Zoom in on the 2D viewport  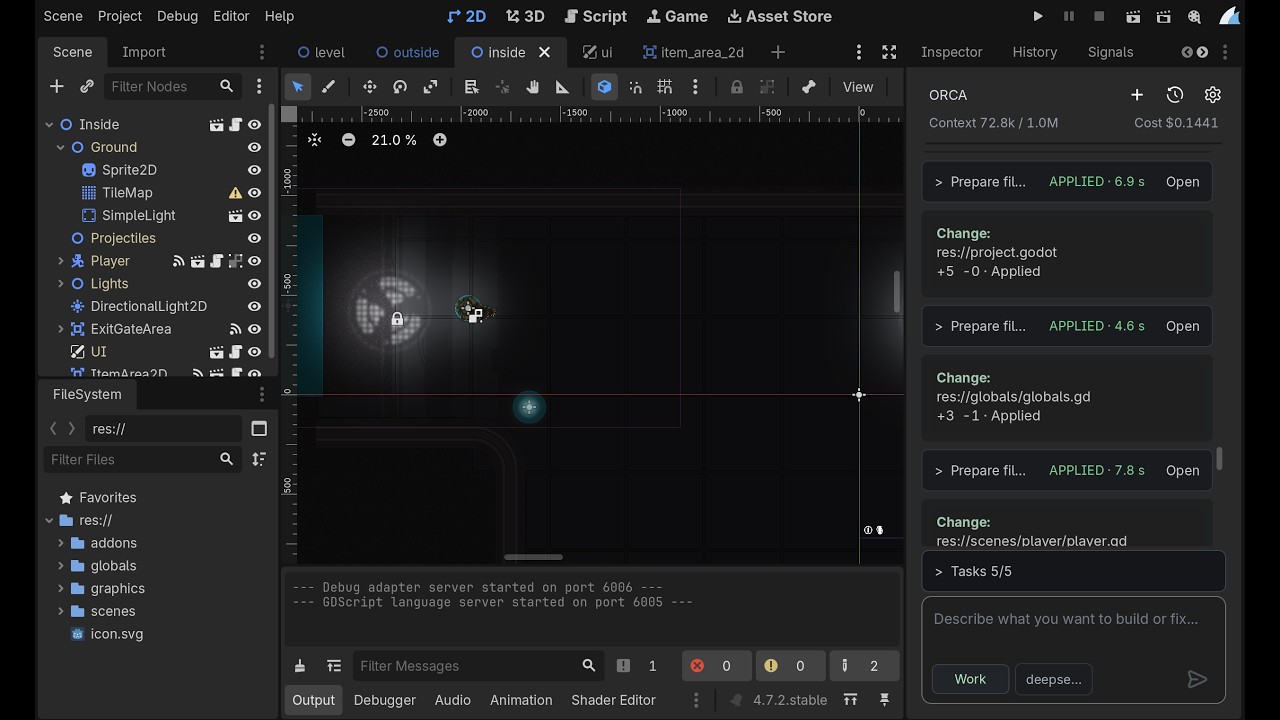[x=440, y=140]
